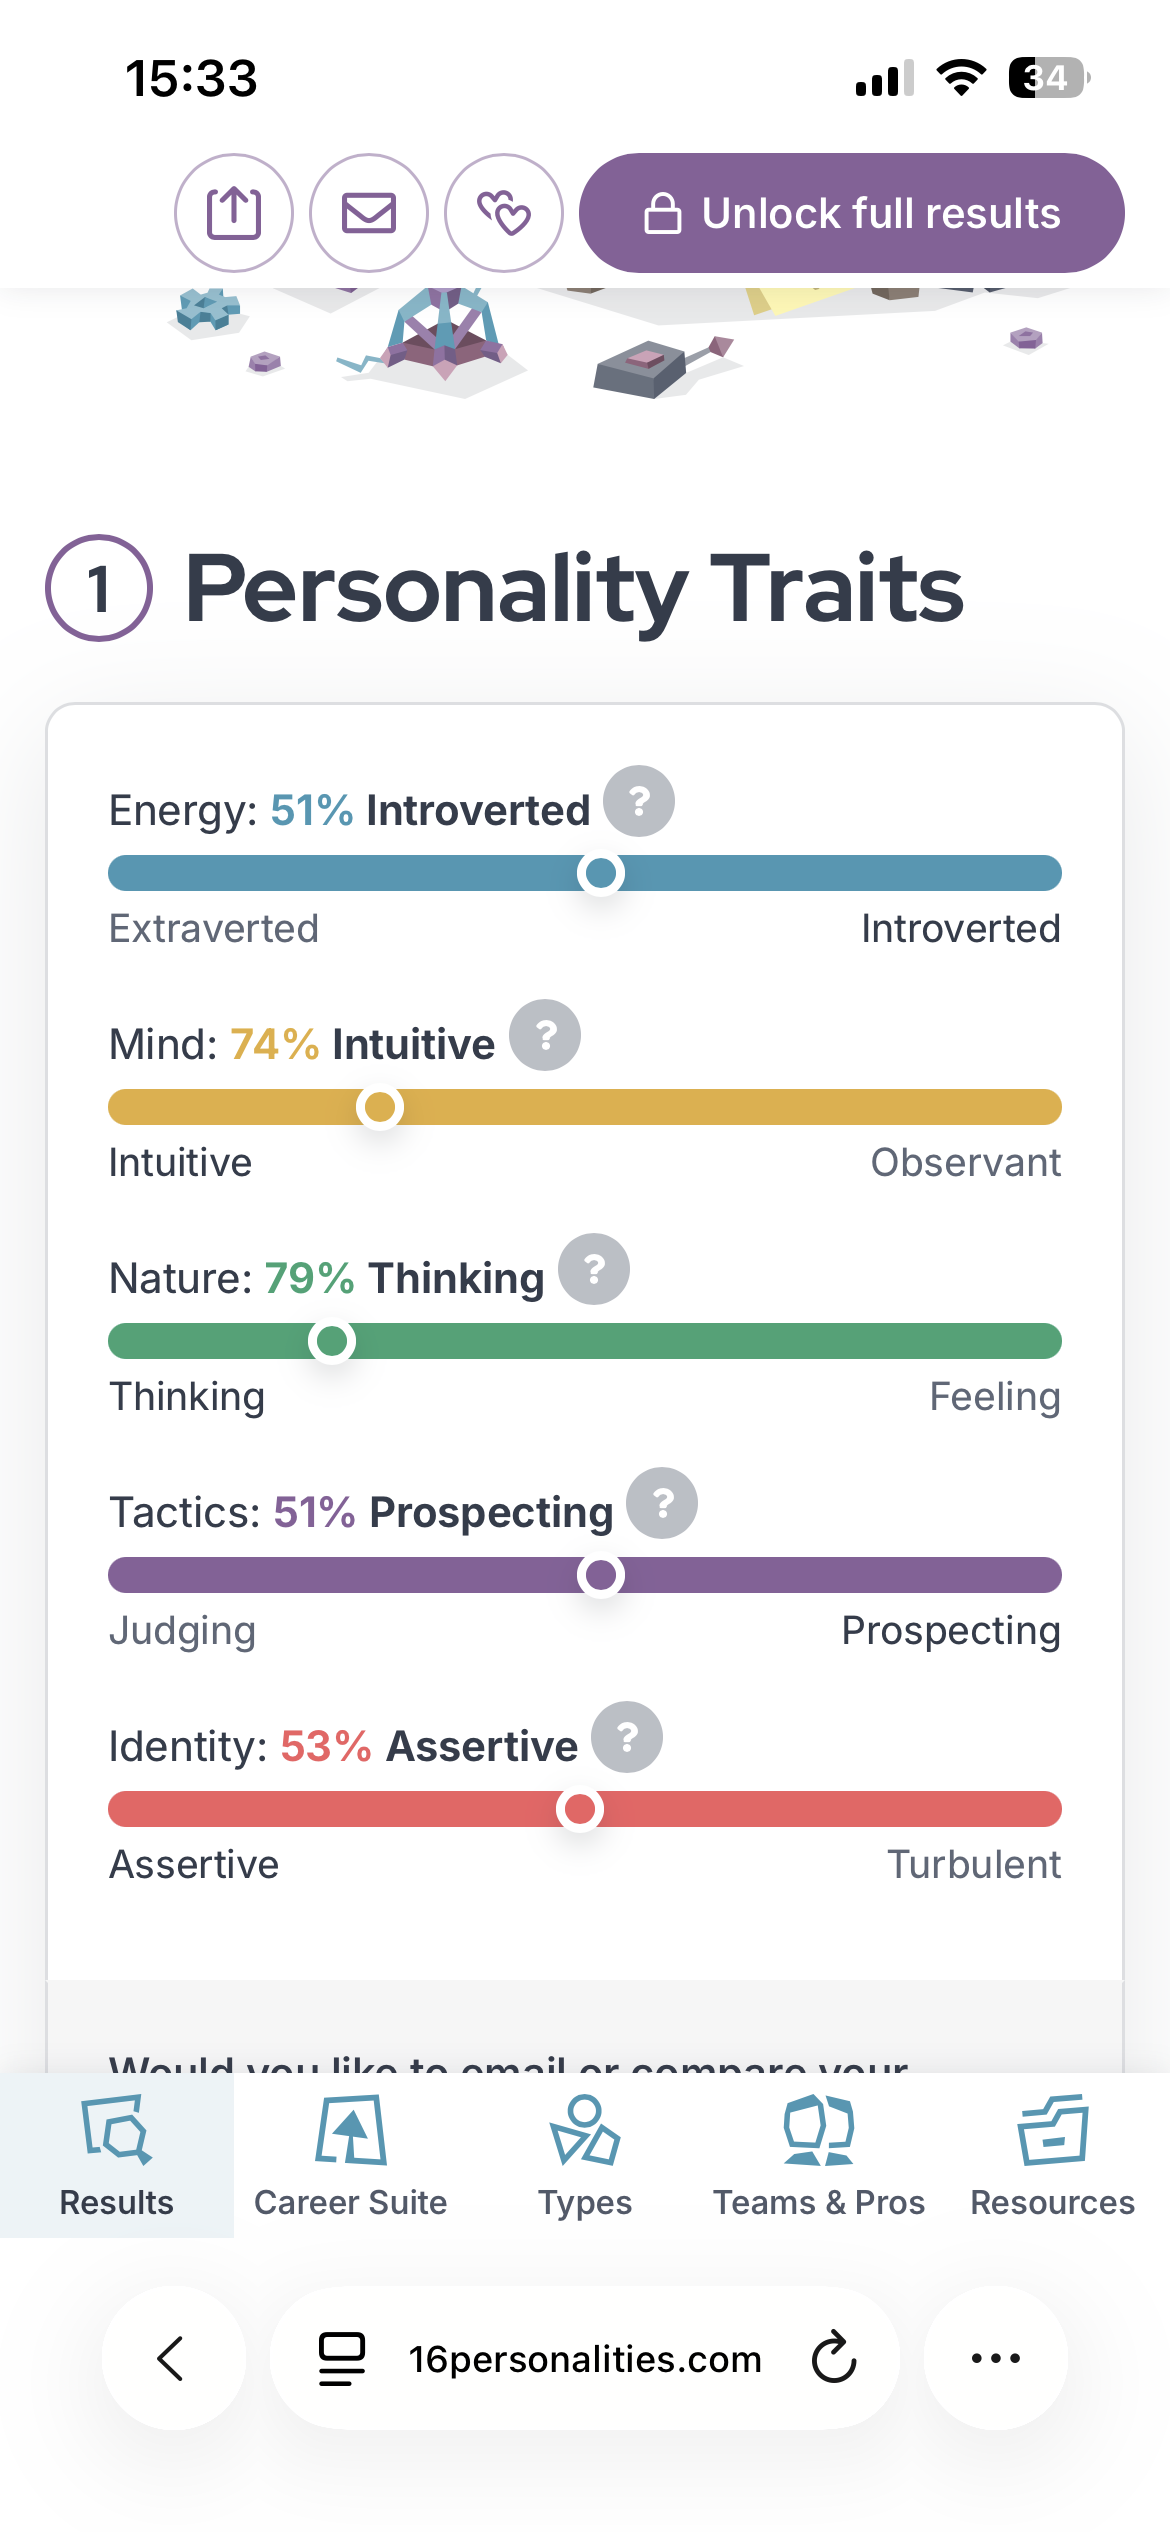This screenshot has width=1170, height=2532.
Task: Open the Career Suite tab
Action: (351, 2156)
